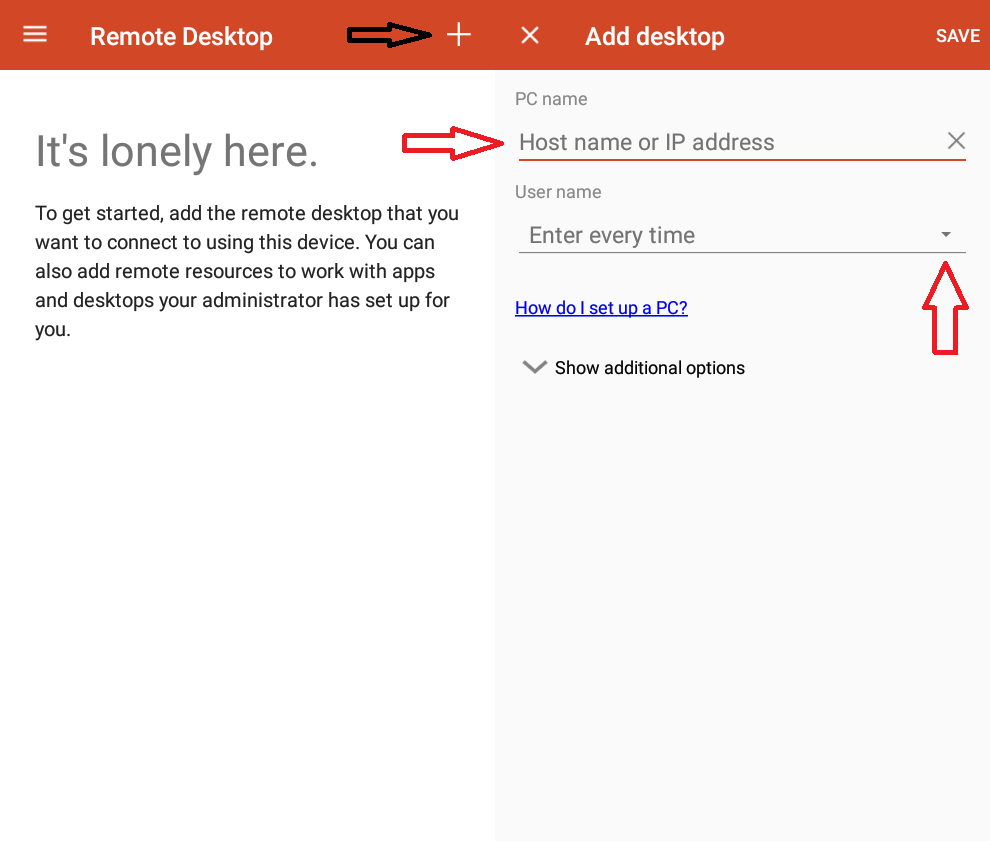Open the User name dropdown arrow
990x841 pixels.
coord(945,234)
